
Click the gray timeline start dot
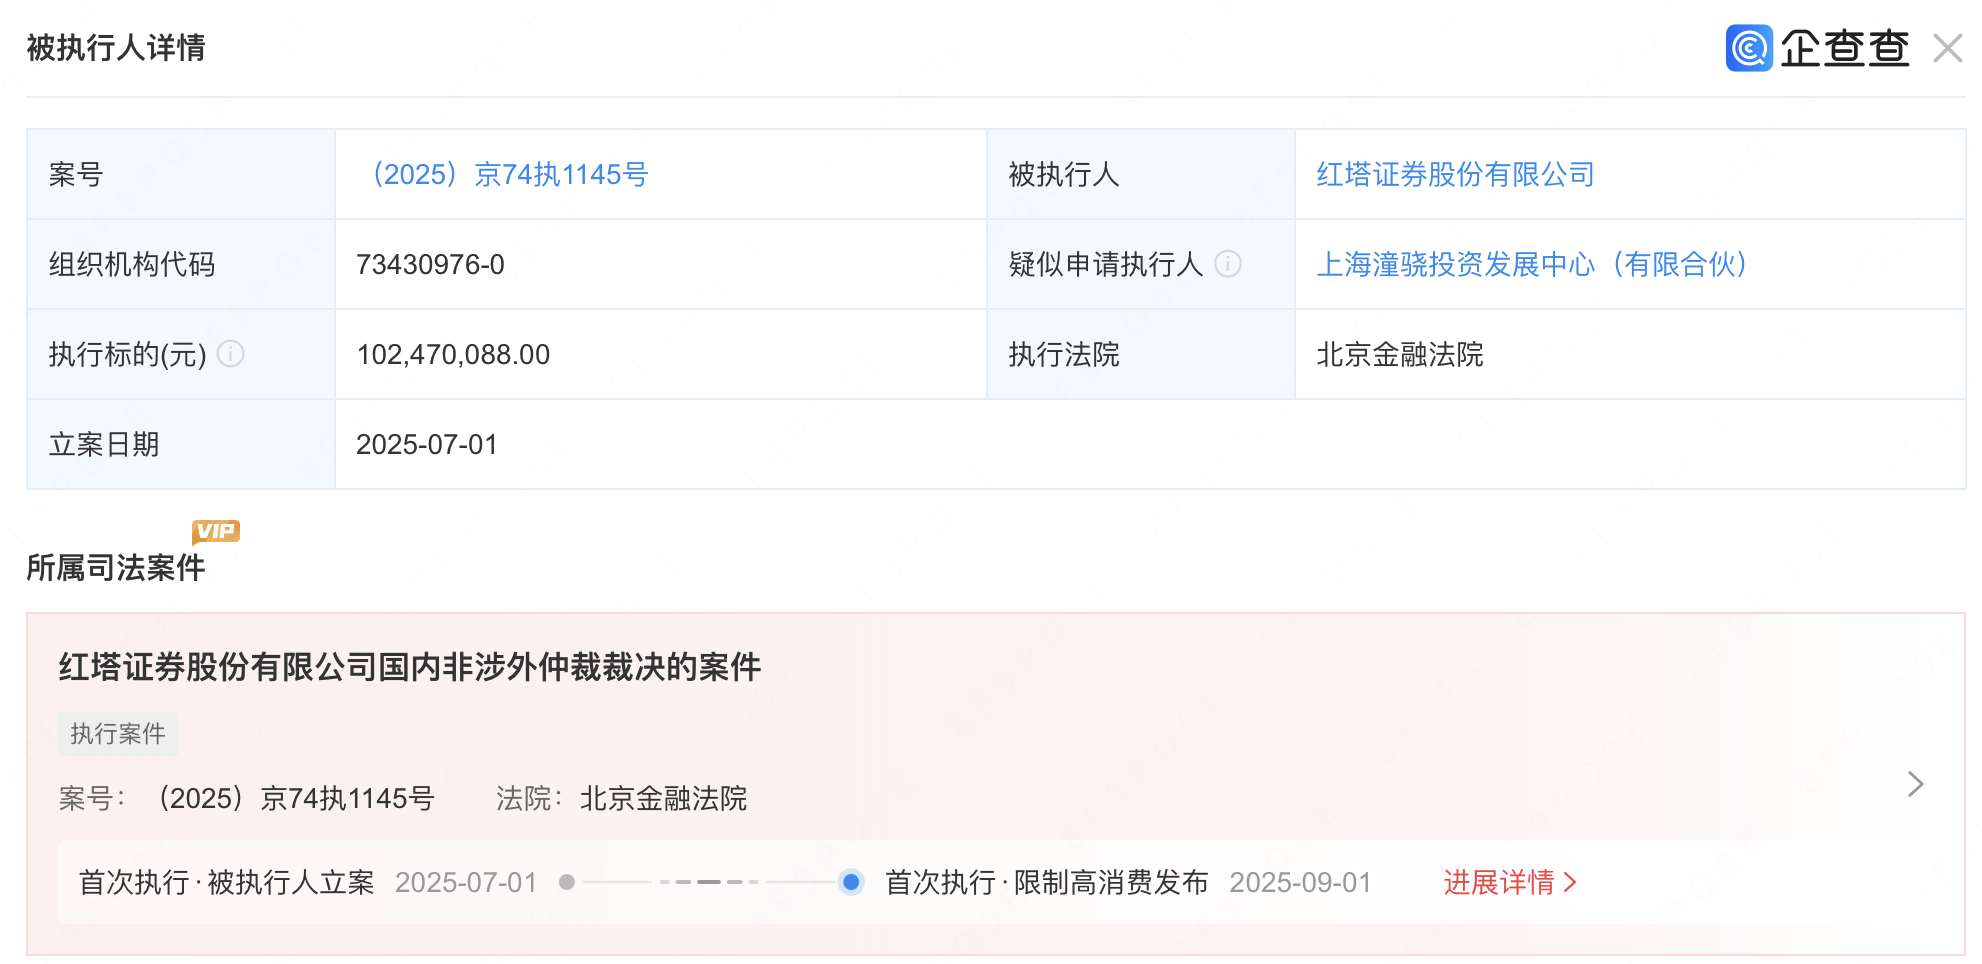[567, 882]
